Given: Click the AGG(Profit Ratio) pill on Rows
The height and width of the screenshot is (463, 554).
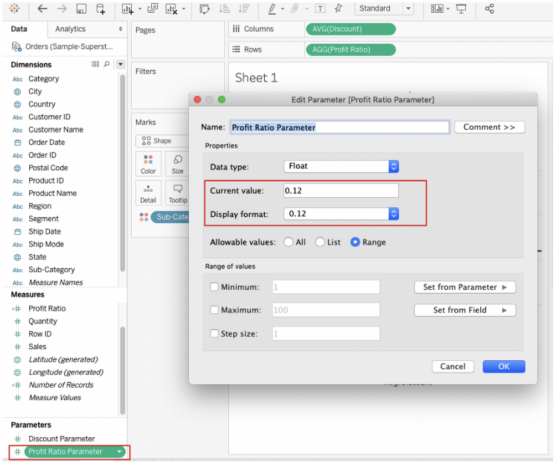Looking at the screenshot, I should point(350,49).
